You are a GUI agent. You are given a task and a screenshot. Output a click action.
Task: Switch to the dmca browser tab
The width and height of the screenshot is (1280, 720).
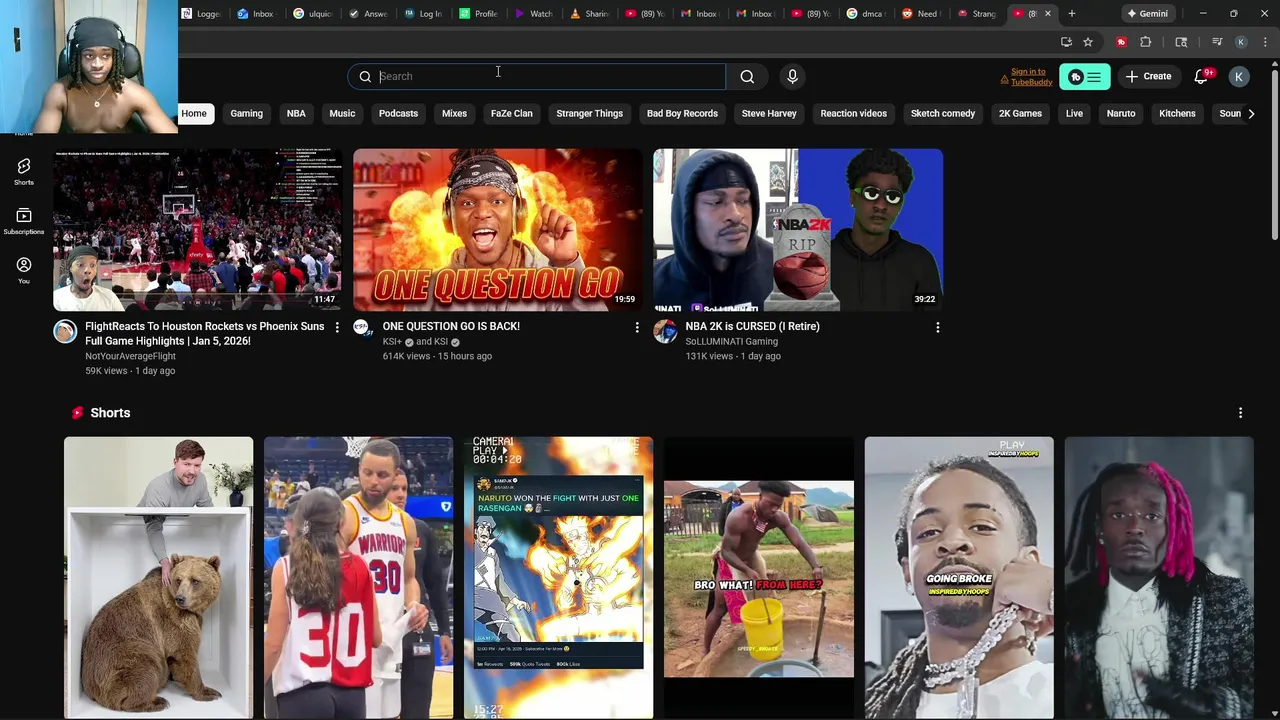pyautogui.click(x=866, y=14)
